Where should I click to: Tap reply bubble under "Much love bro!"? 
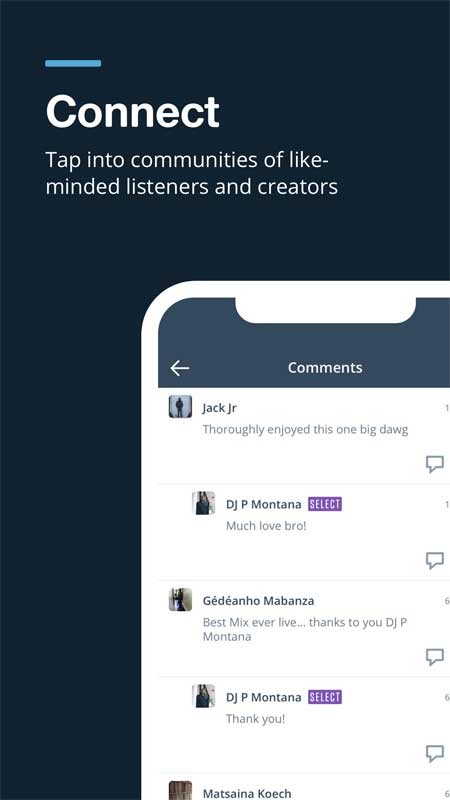435,560
